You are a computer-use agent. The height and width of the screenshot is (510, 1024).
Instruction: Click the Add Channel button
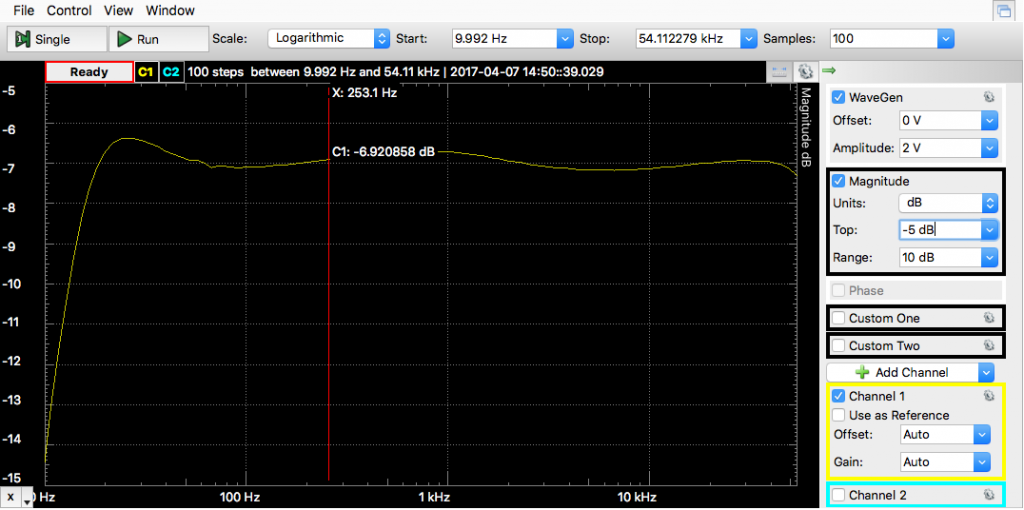[x=909, y=373]
